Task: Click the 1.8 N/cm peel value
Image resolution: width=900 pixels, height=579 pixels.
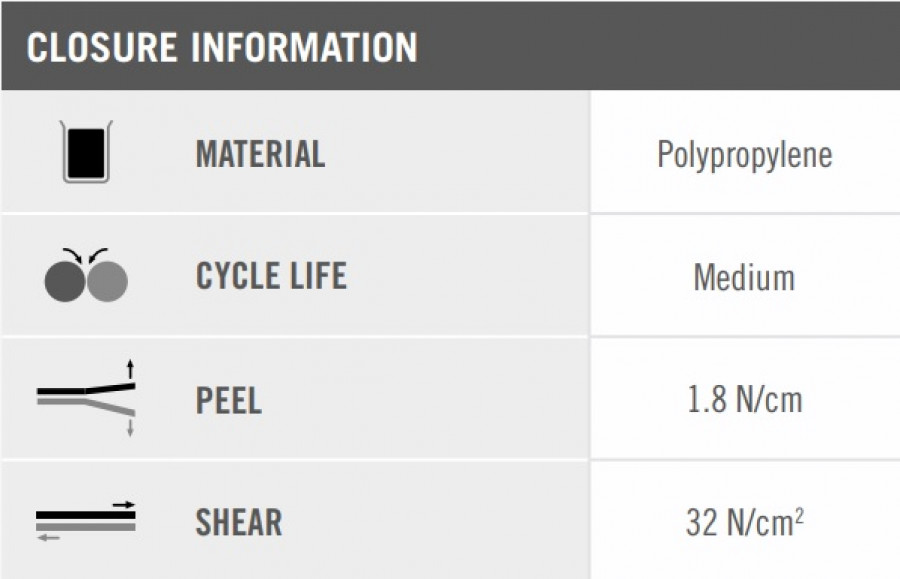Action: 744,399
